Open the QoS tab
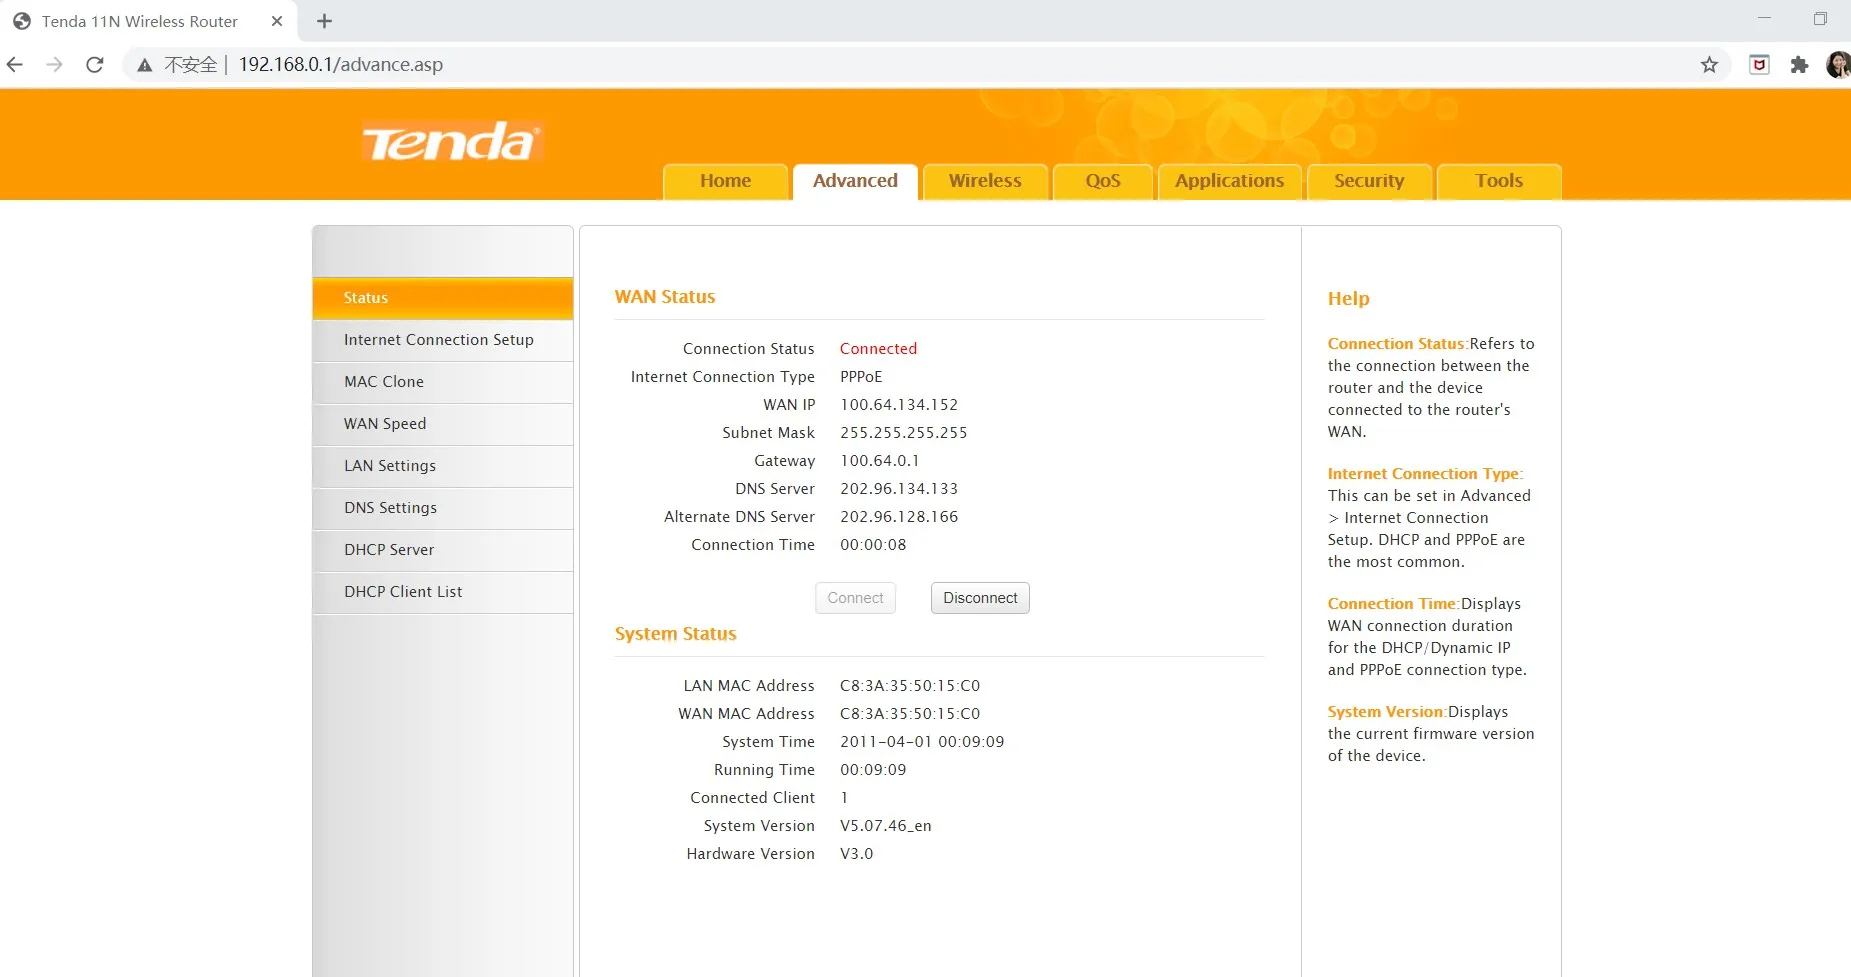Image resolution: width=1851 pixels, height=977 pixels. click(x=1102, y=181)
